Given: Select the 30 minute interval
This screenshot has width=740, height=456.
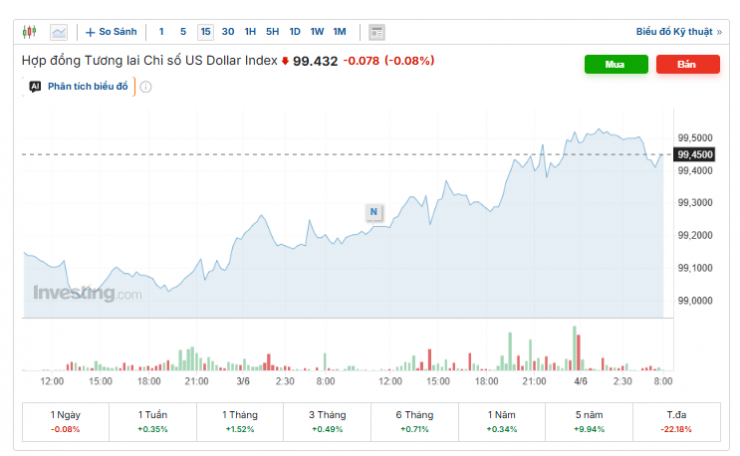Looking at the screenshot, I should [228, 32].
